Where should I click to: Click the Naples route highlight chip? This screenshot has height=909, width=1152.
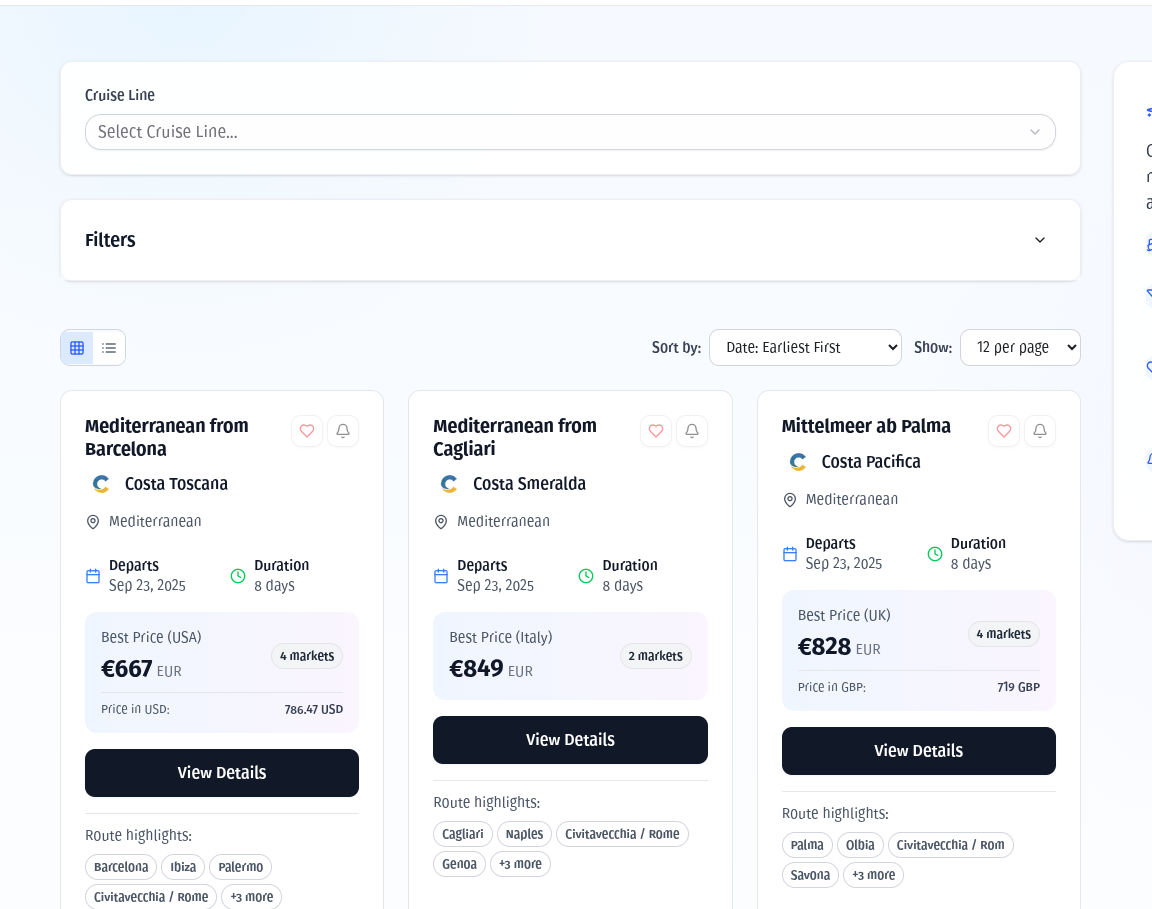(525, 834)
